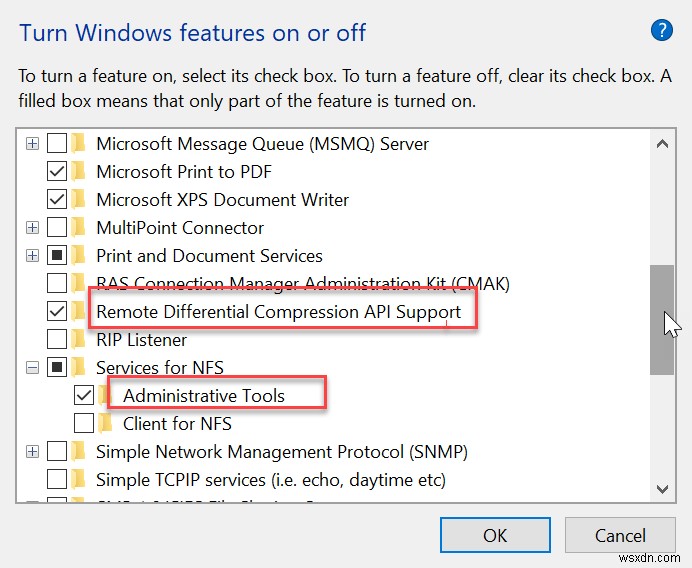
Task: Click the folder icon beside Microsoft Print to PDF
Action: (x=79, y=172)
